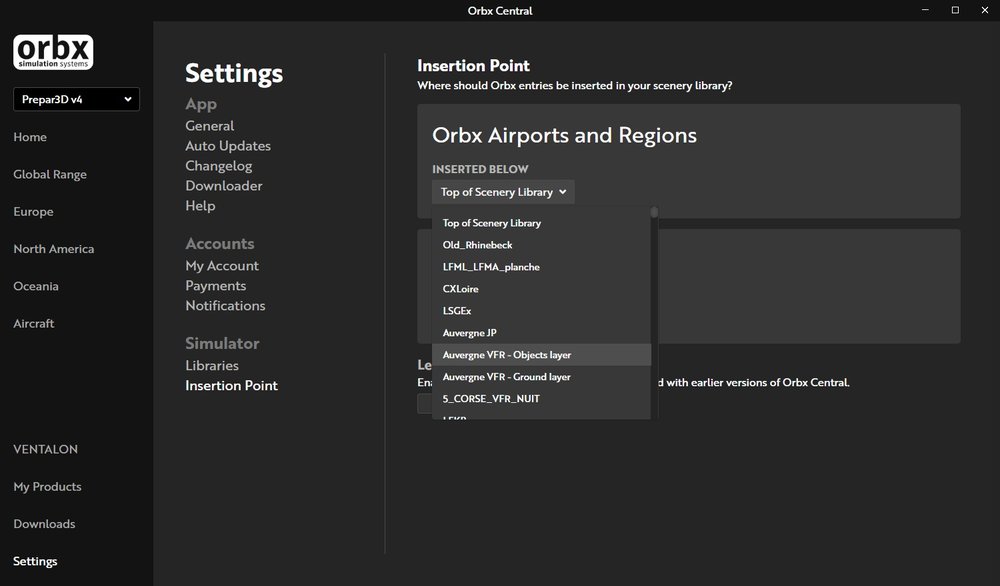1000x586 pixels.
Task: Collapse the Top of Scenery Library dropdown
Action: click(503, 192)
